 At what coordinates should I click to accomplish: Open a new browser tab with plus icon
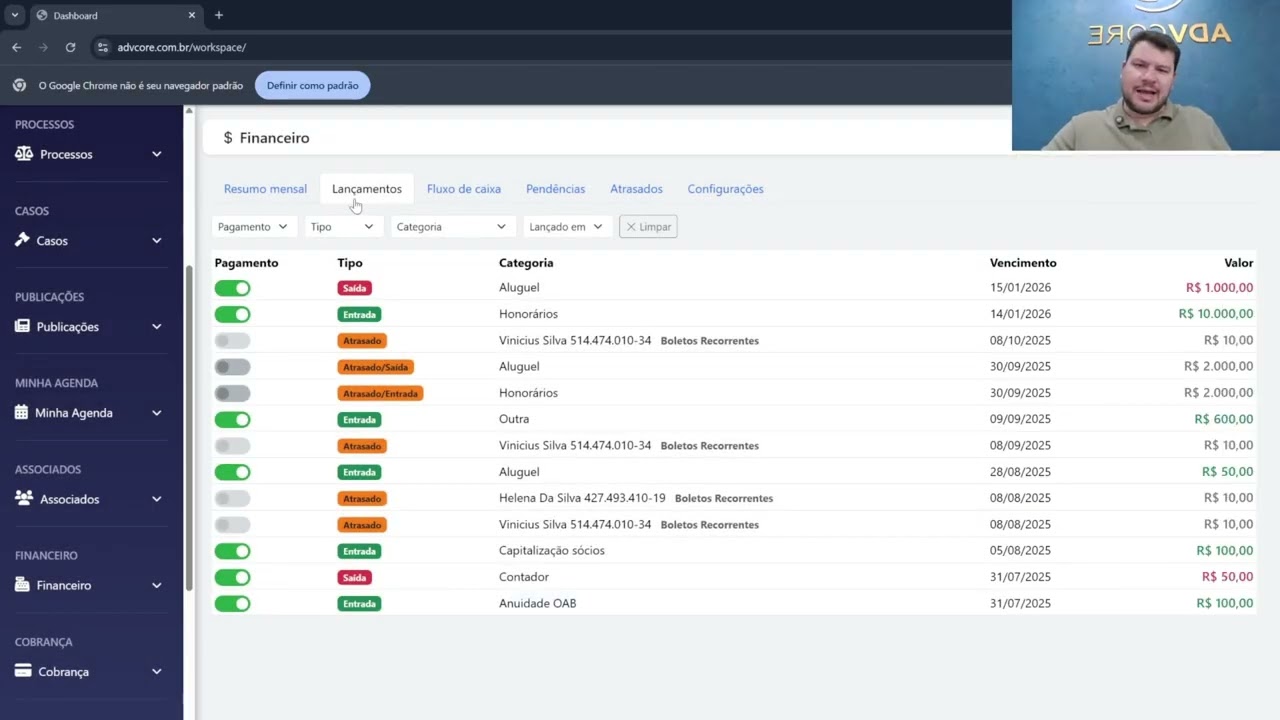coord(219,15)
